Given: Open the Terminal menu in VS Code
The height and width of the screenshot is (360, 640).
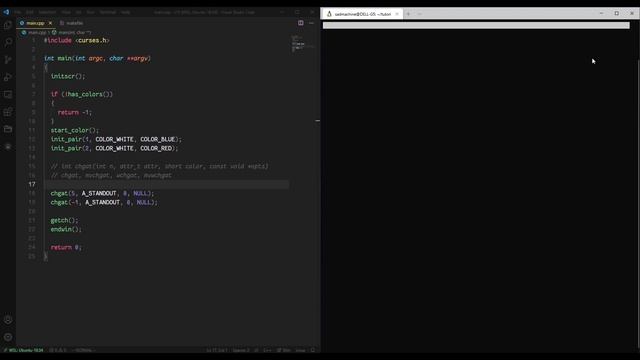Looking at the screenshot, I should [x=108, y=12].
